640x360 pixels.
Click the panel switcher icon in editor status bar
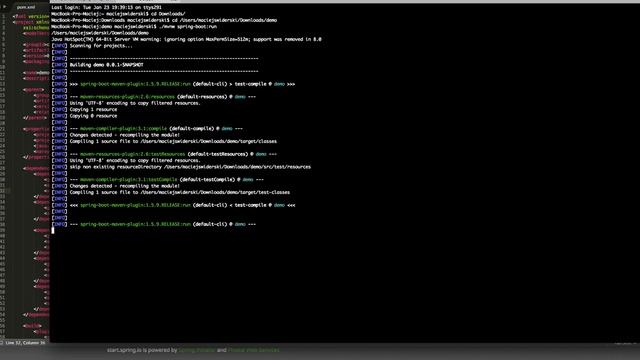click(2, 343)
